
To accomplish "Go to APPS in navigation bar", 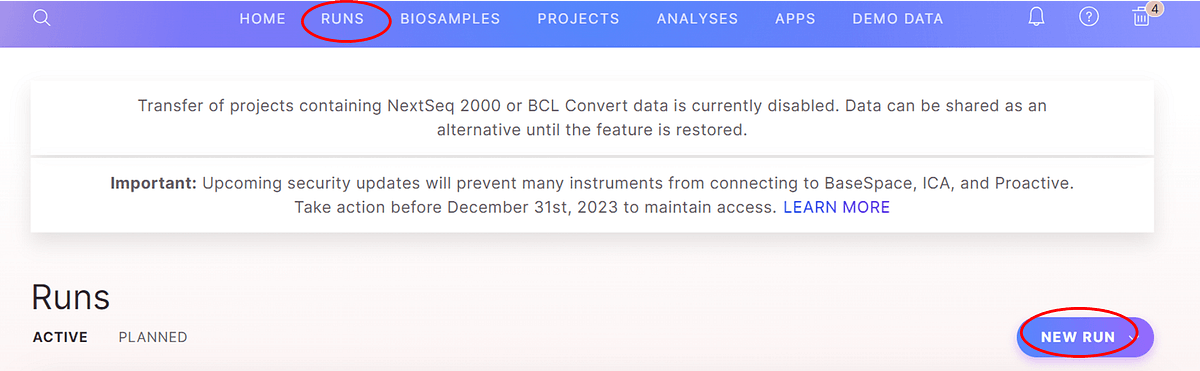I will tap(795, 19).
